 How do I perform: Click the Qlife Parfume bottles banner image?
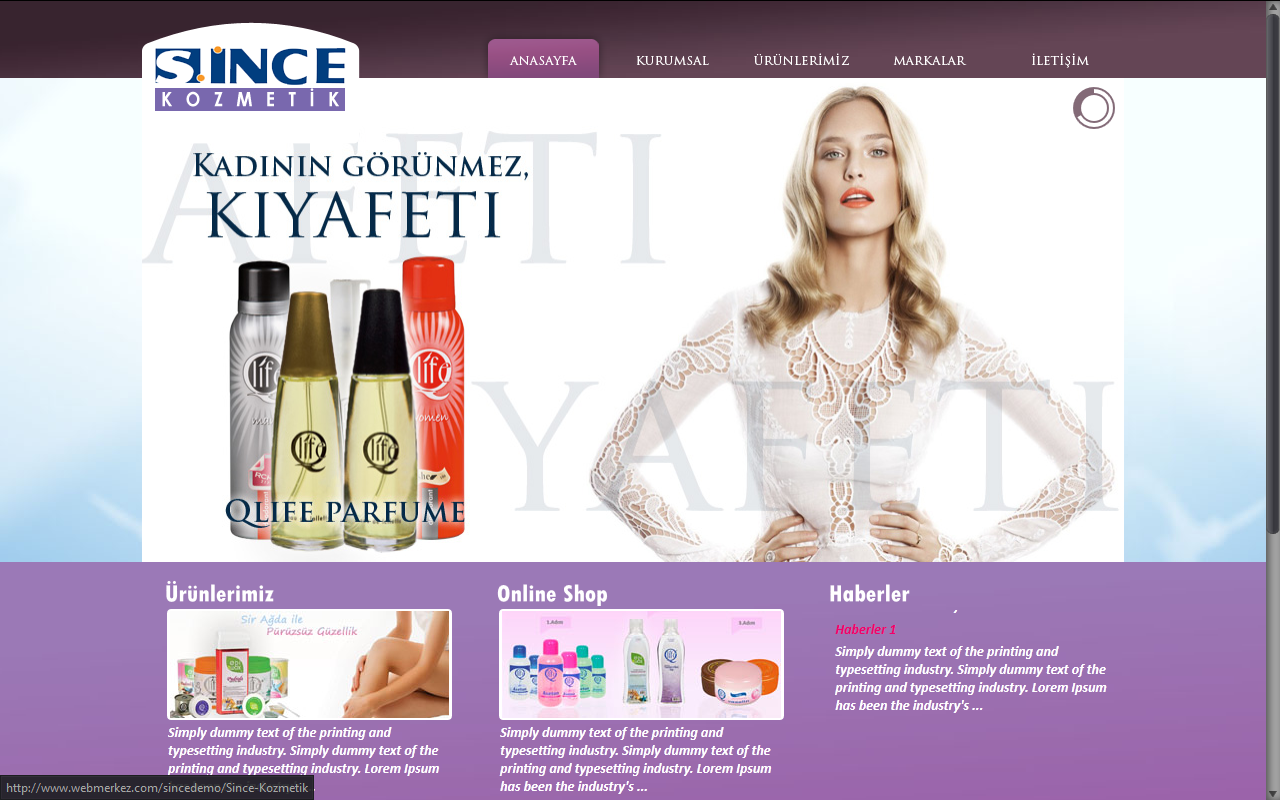pos(345,404)
